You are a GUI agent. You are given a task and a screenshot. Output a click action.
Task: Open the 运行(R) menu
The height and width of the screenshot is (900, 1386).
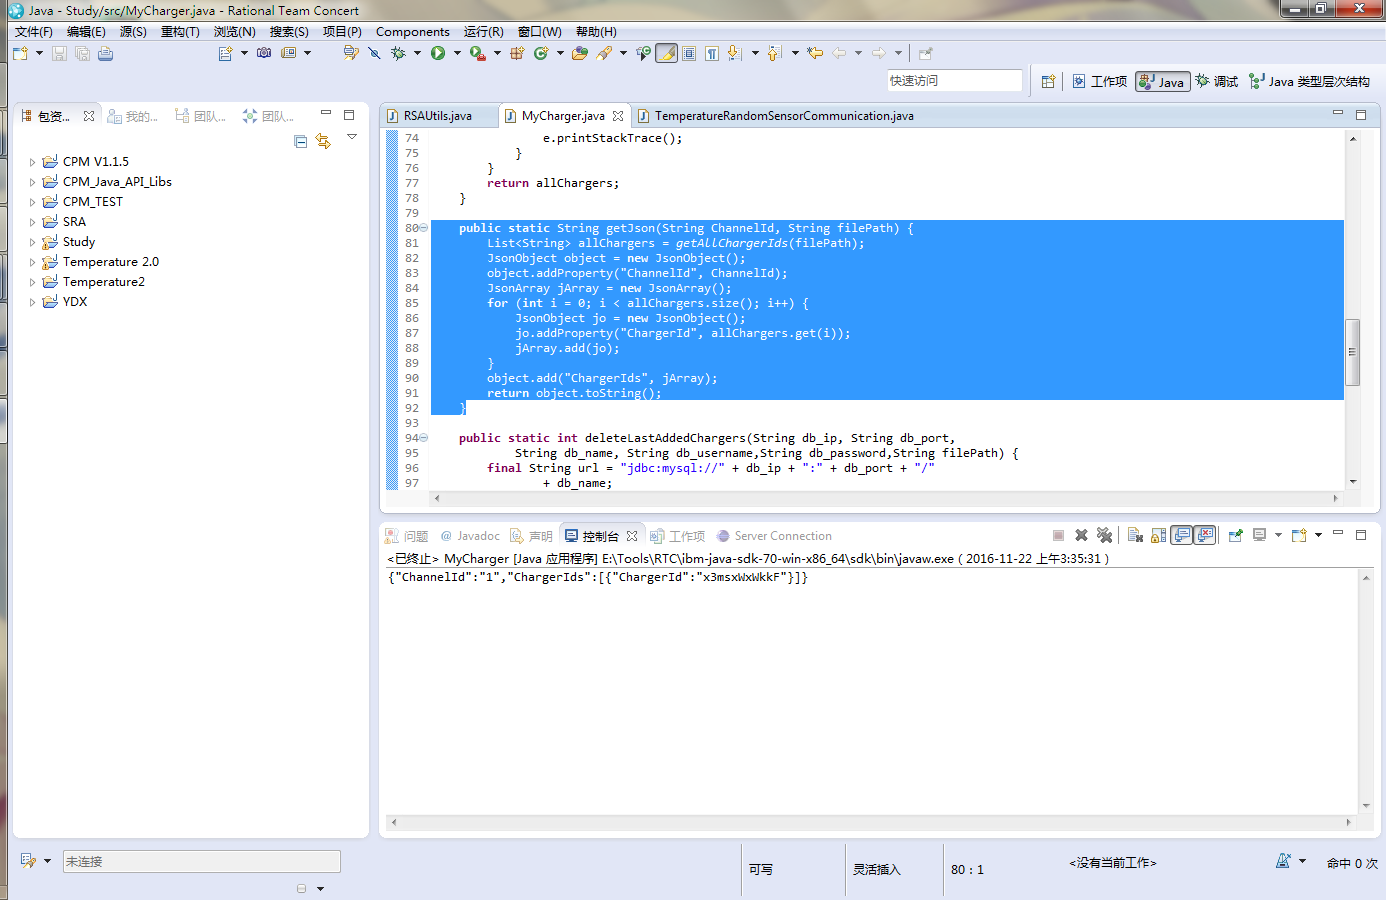coord(483,32)
